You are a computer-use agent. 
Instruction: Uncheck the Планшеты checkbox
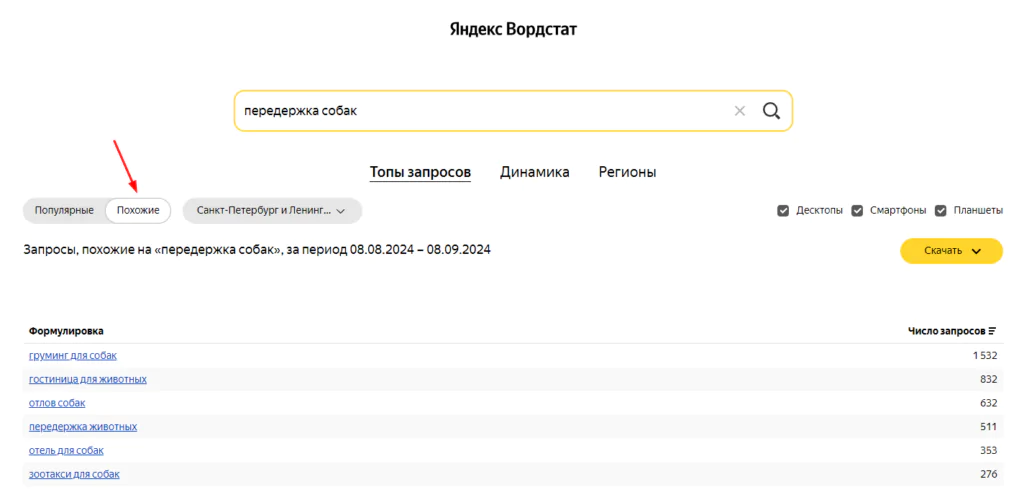coord(941,211)
